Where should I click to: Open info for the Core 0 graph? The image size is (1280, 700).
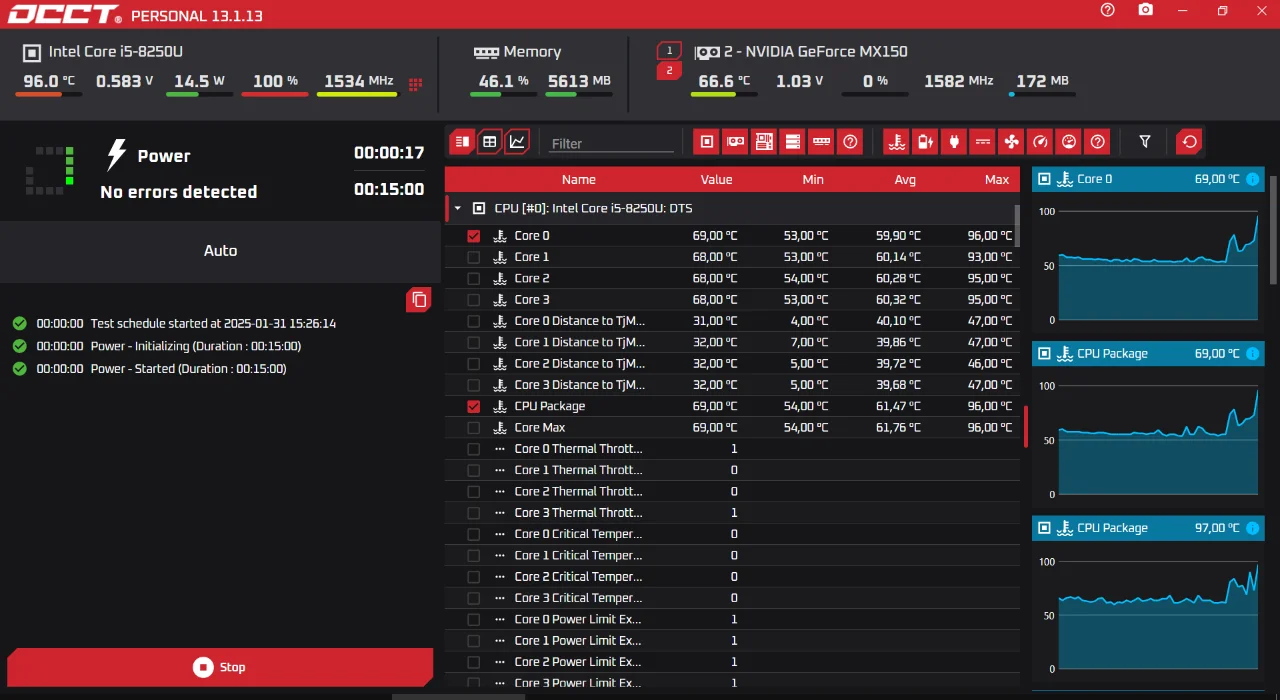tap(1252, 179)
